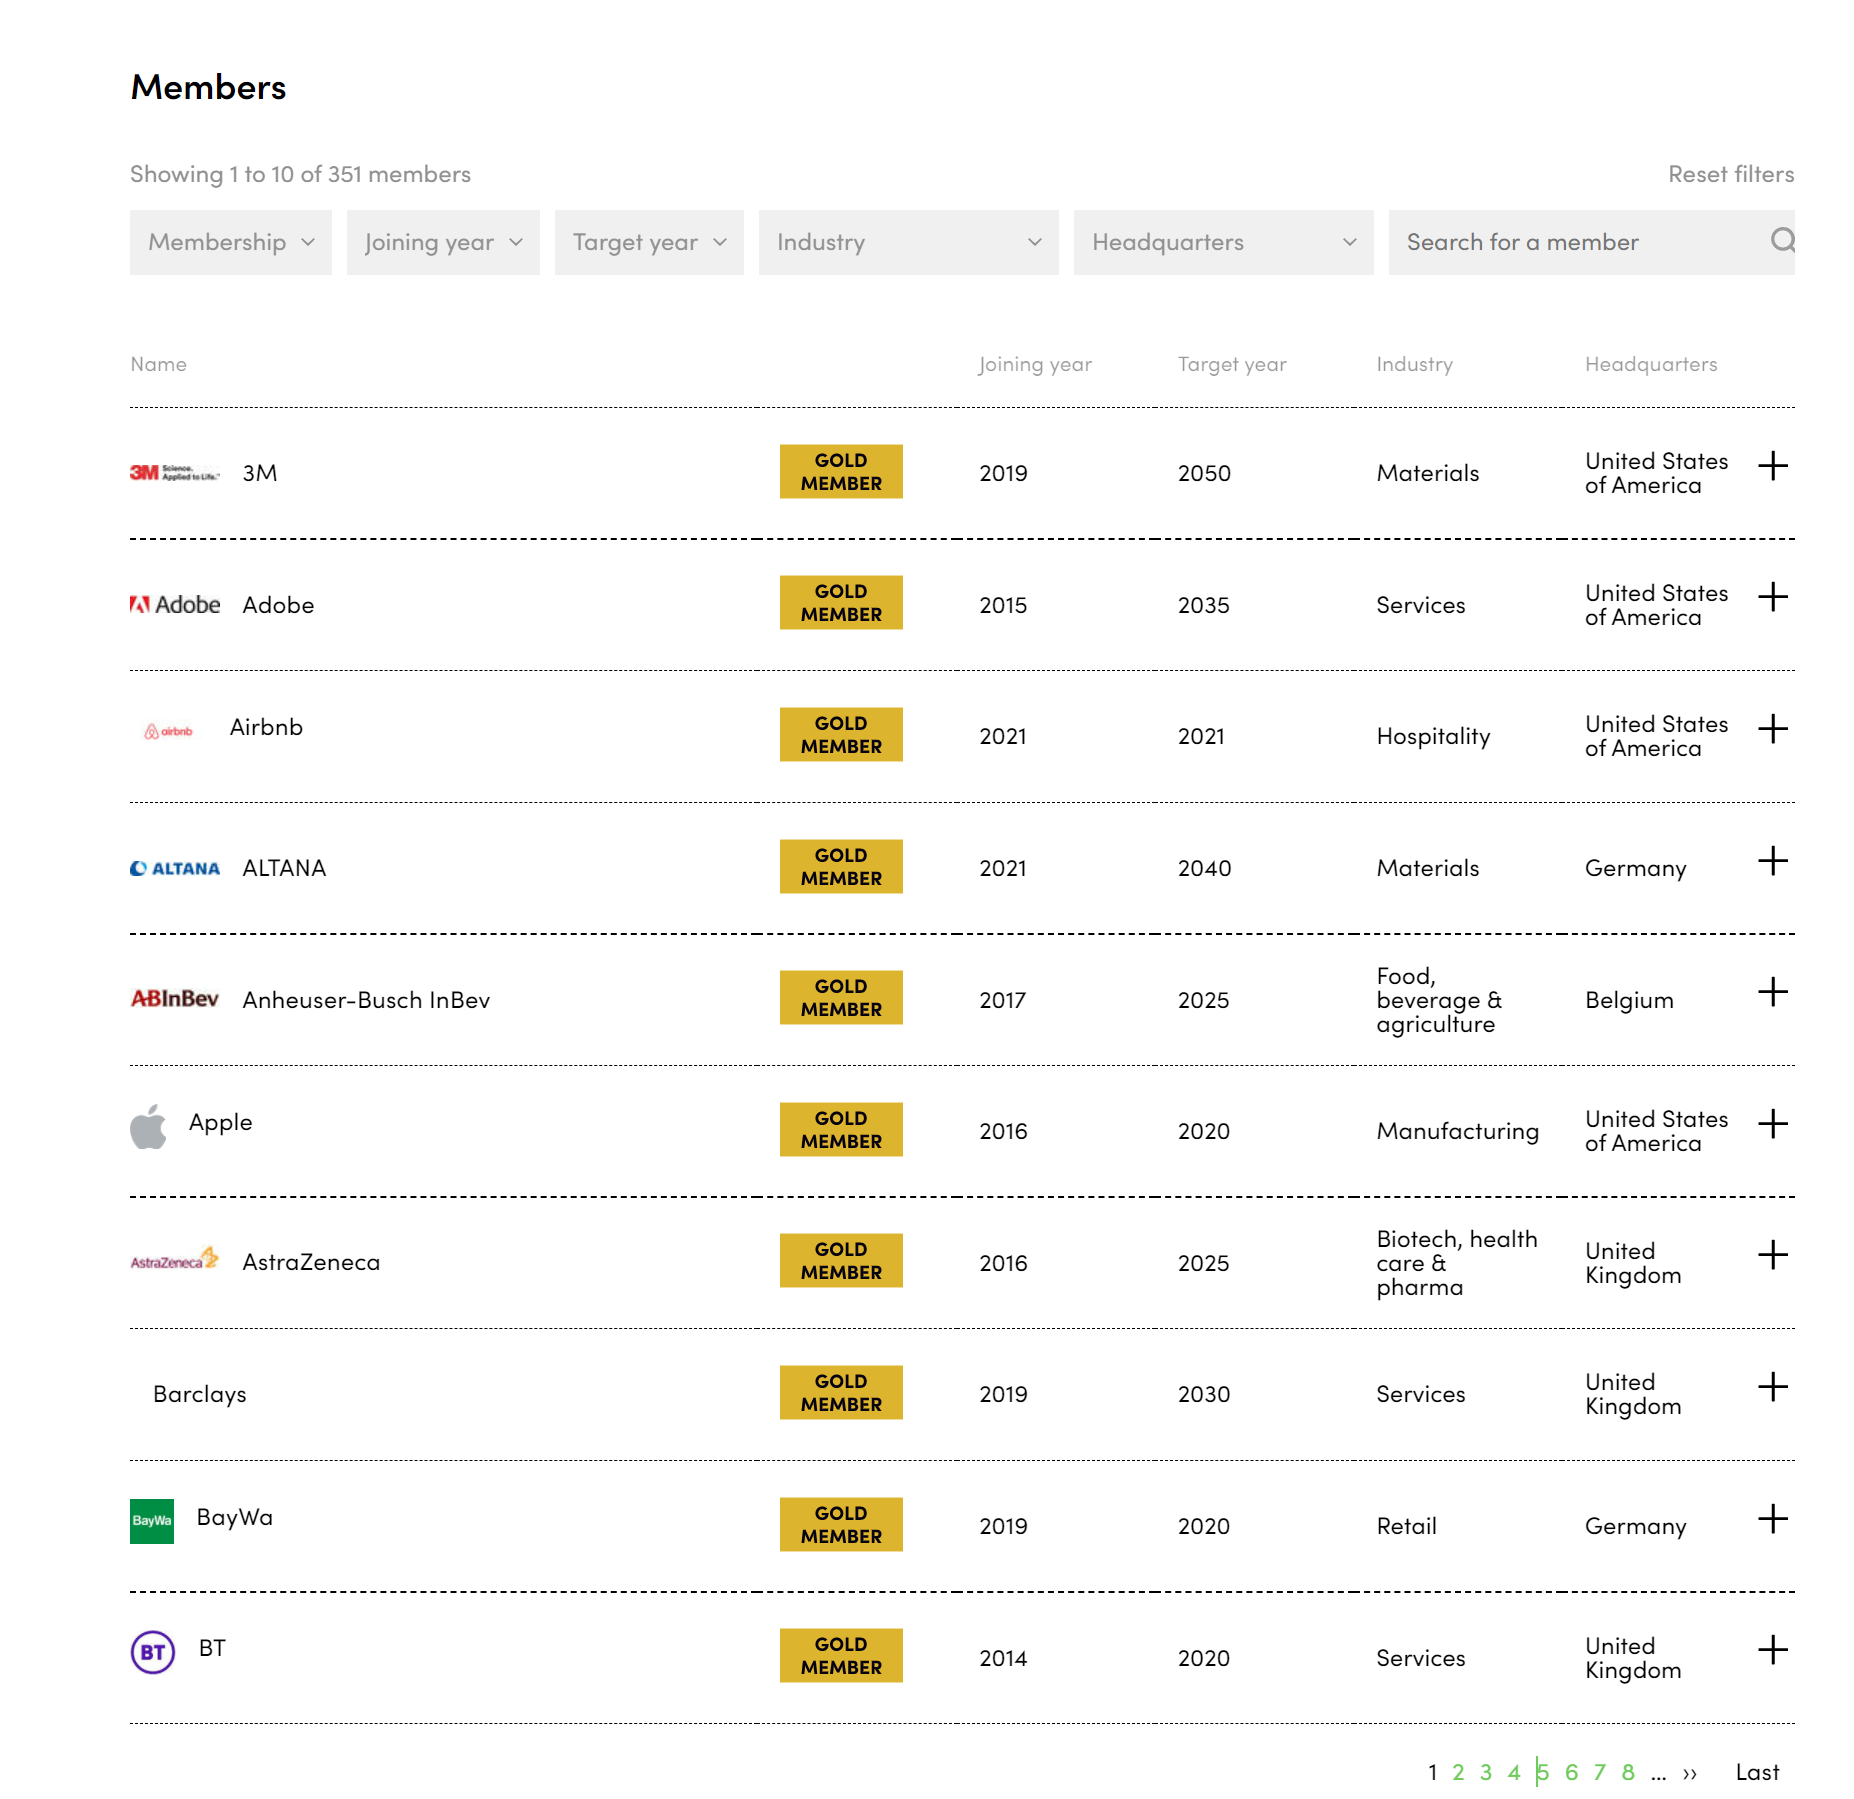Click the ALTANA logo
Screen dimensions: 1854x1799
(x=175, y=868)
